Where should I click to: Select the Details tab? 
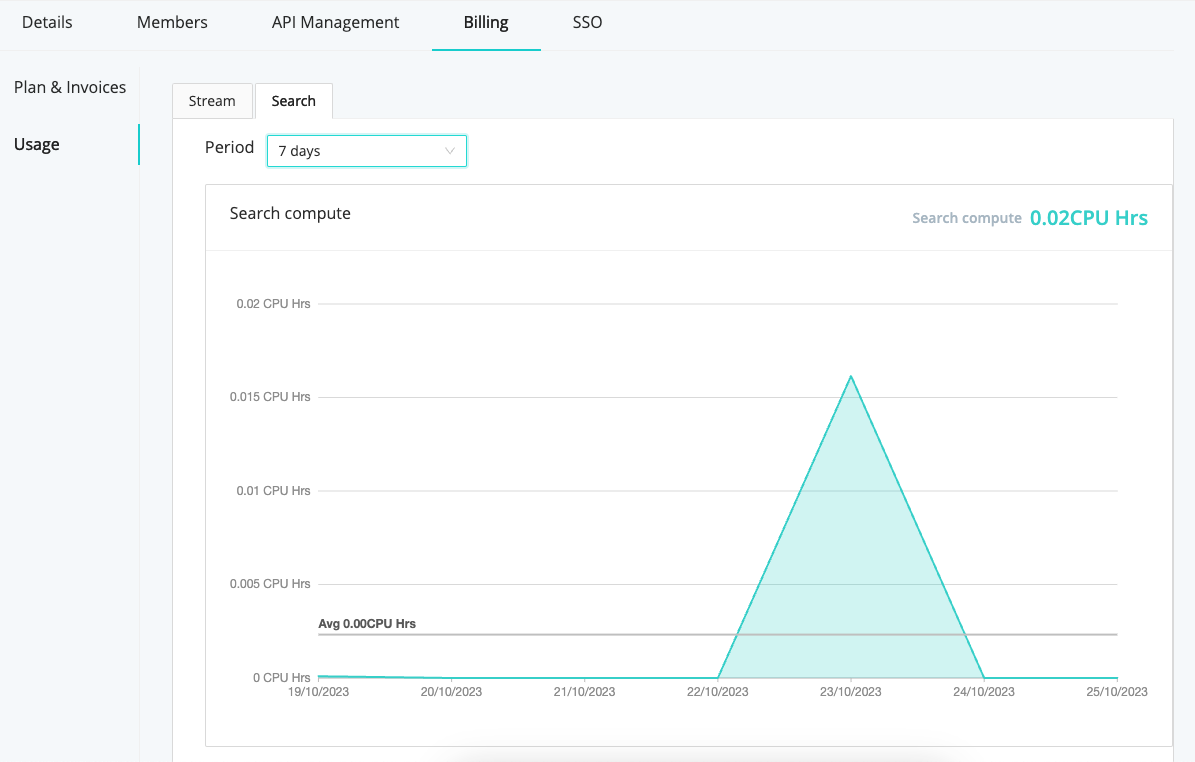47,22
